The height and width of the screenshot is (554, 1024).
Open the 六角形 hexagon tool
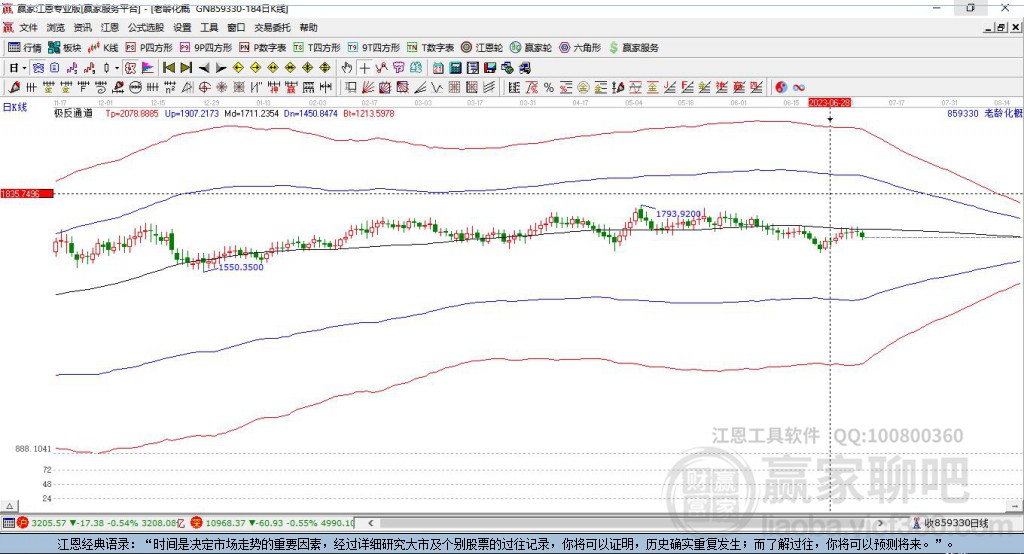pos(580,48)
